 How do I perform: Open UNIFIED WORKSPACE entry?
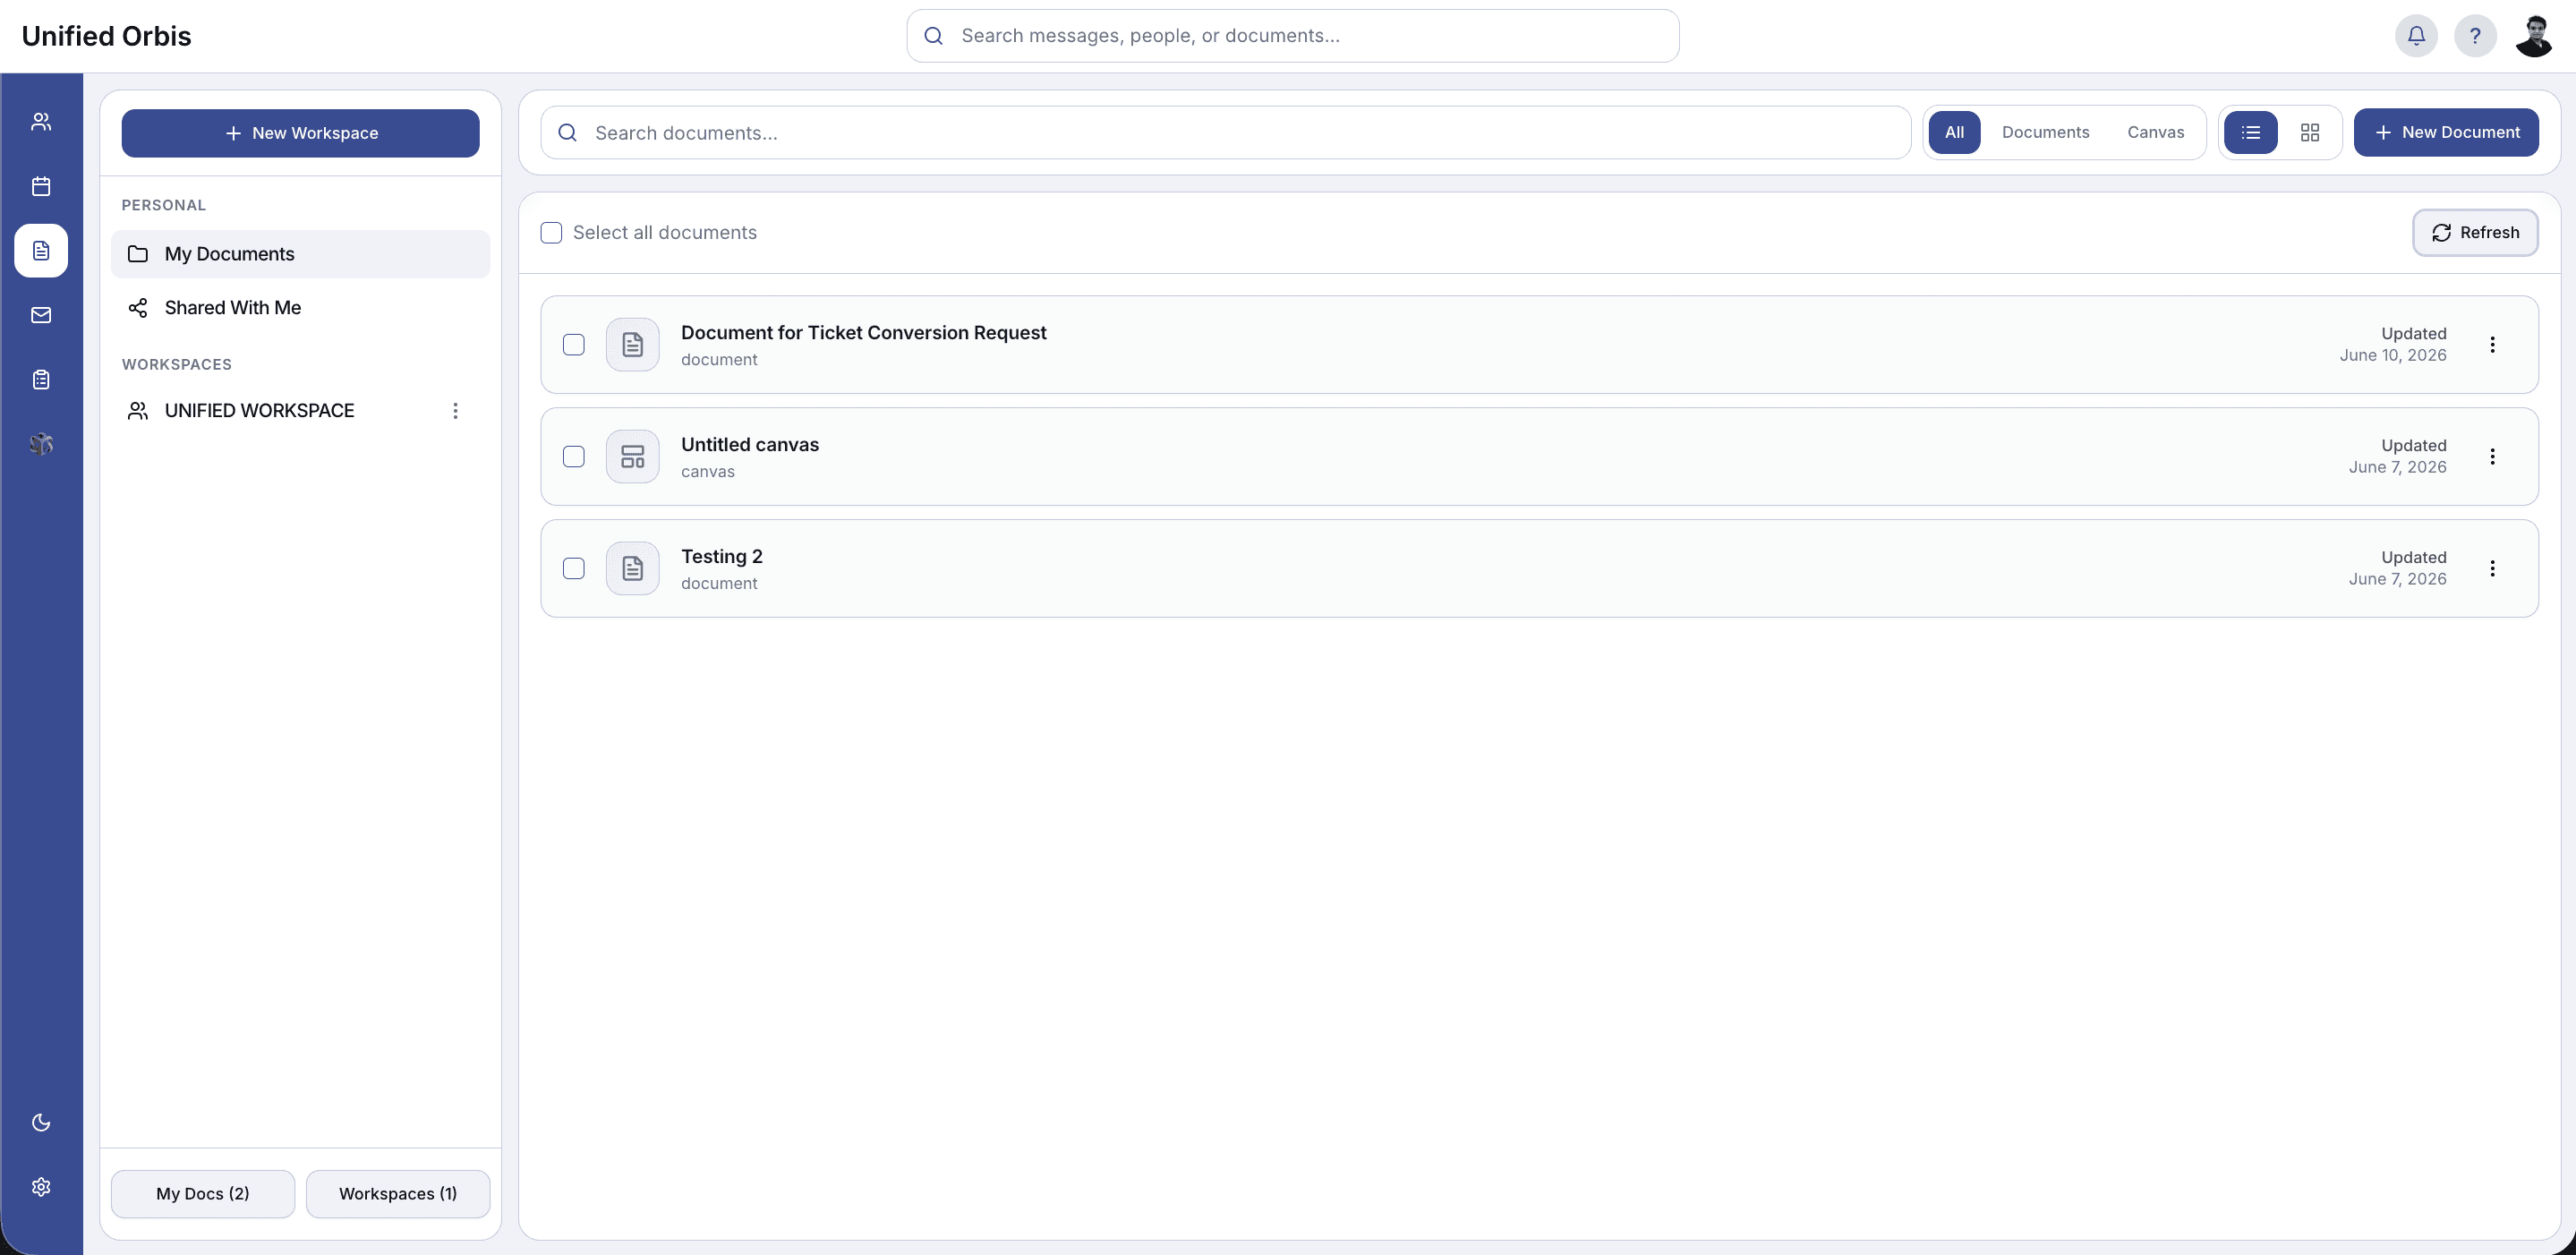tap(300, 411)
